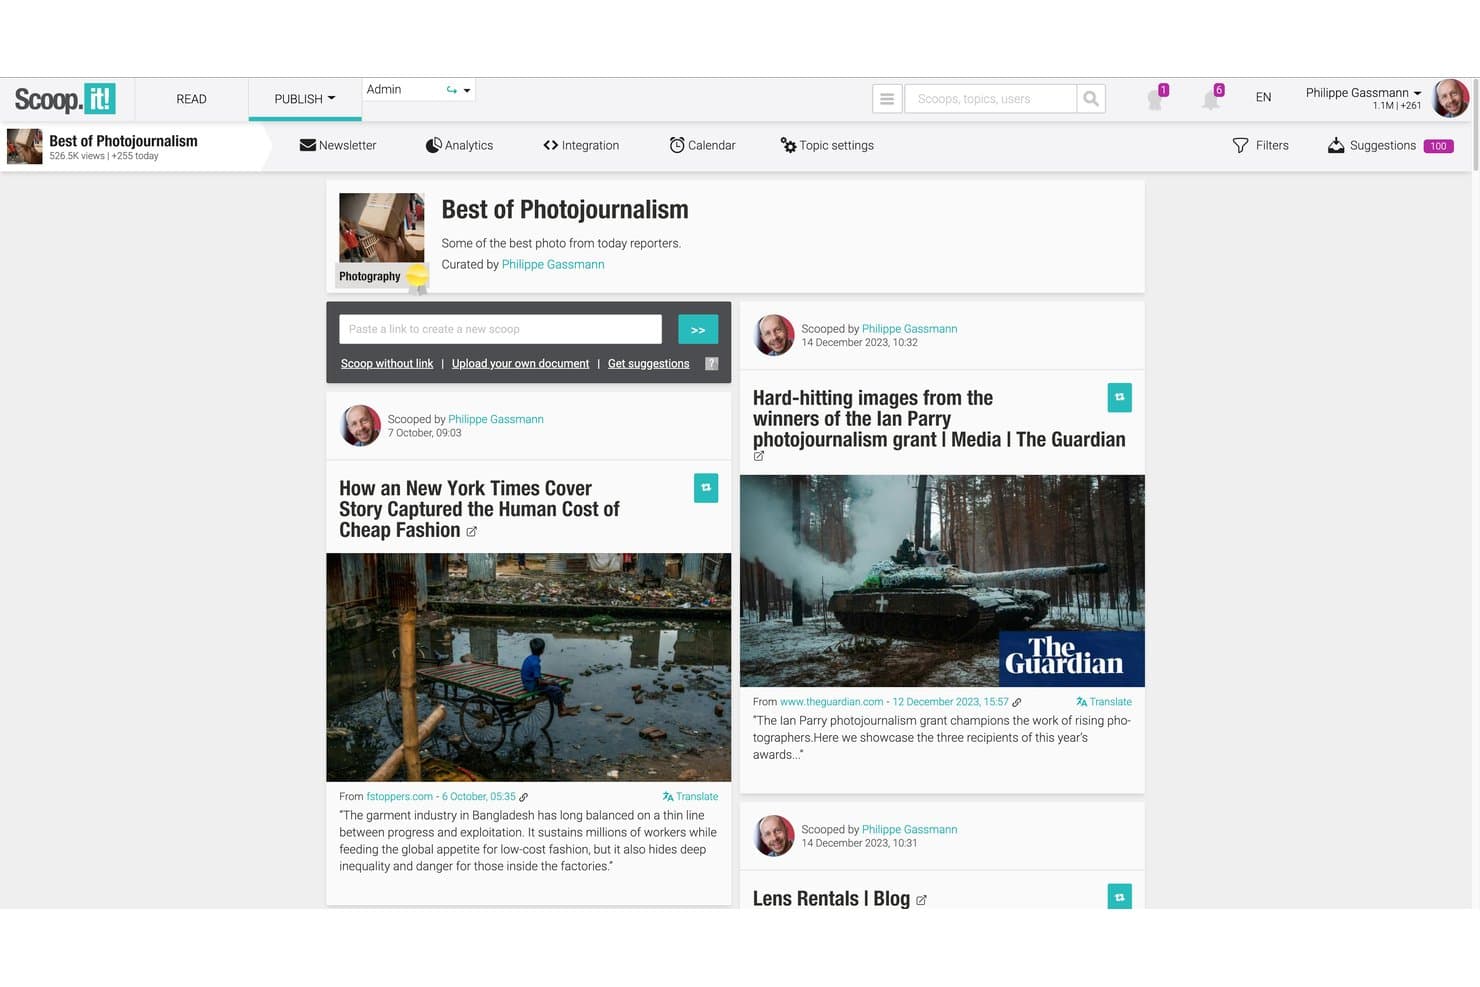Click Upload your own document

(520, 364)
